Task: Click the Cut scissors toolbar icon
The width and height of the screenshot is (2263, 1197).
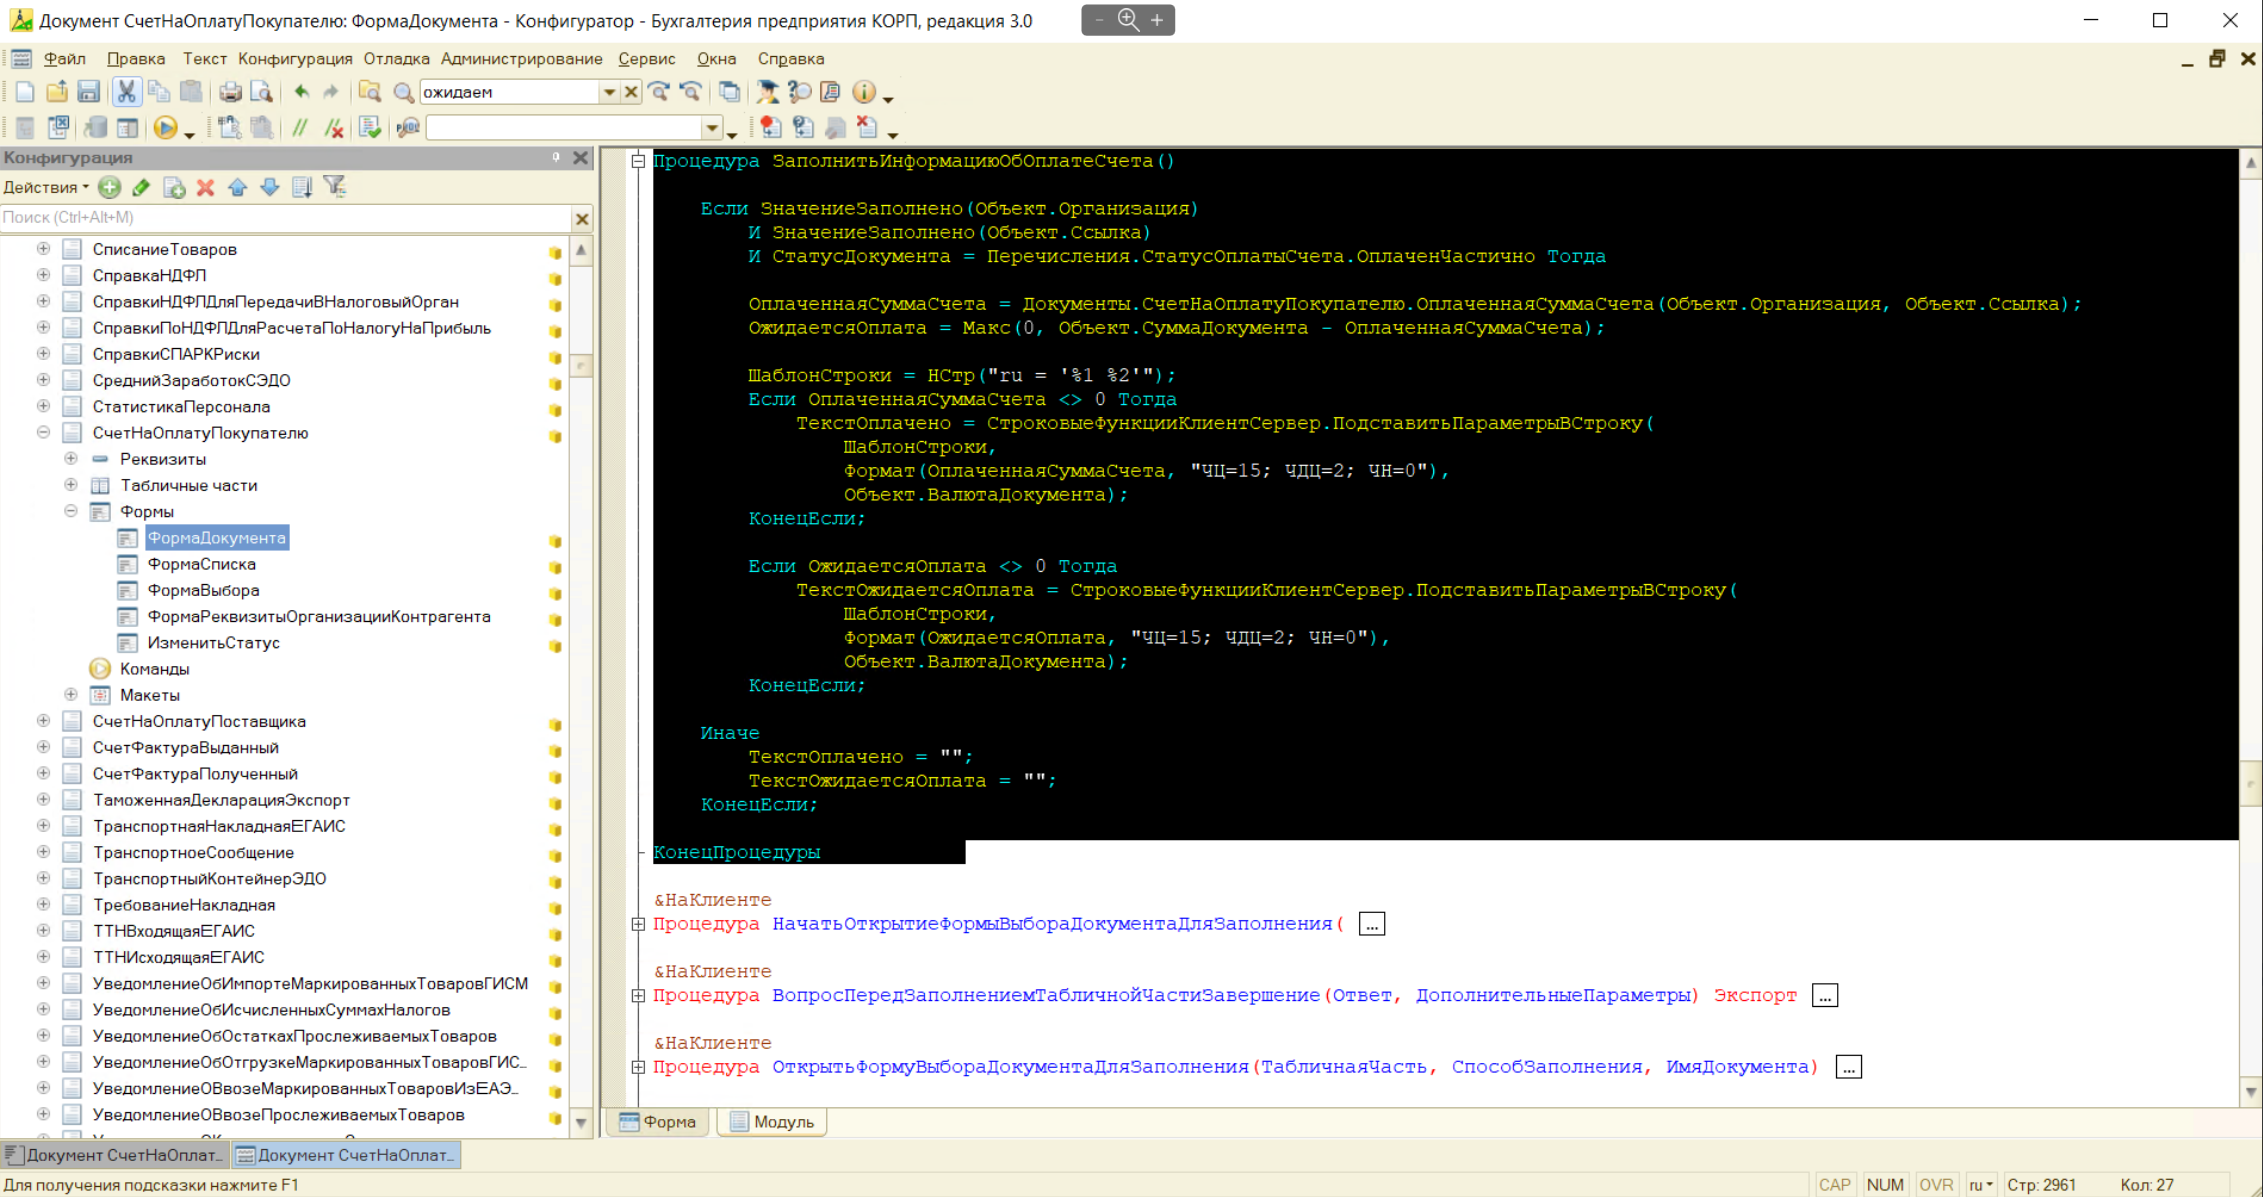Action: (x=126, y=92)
